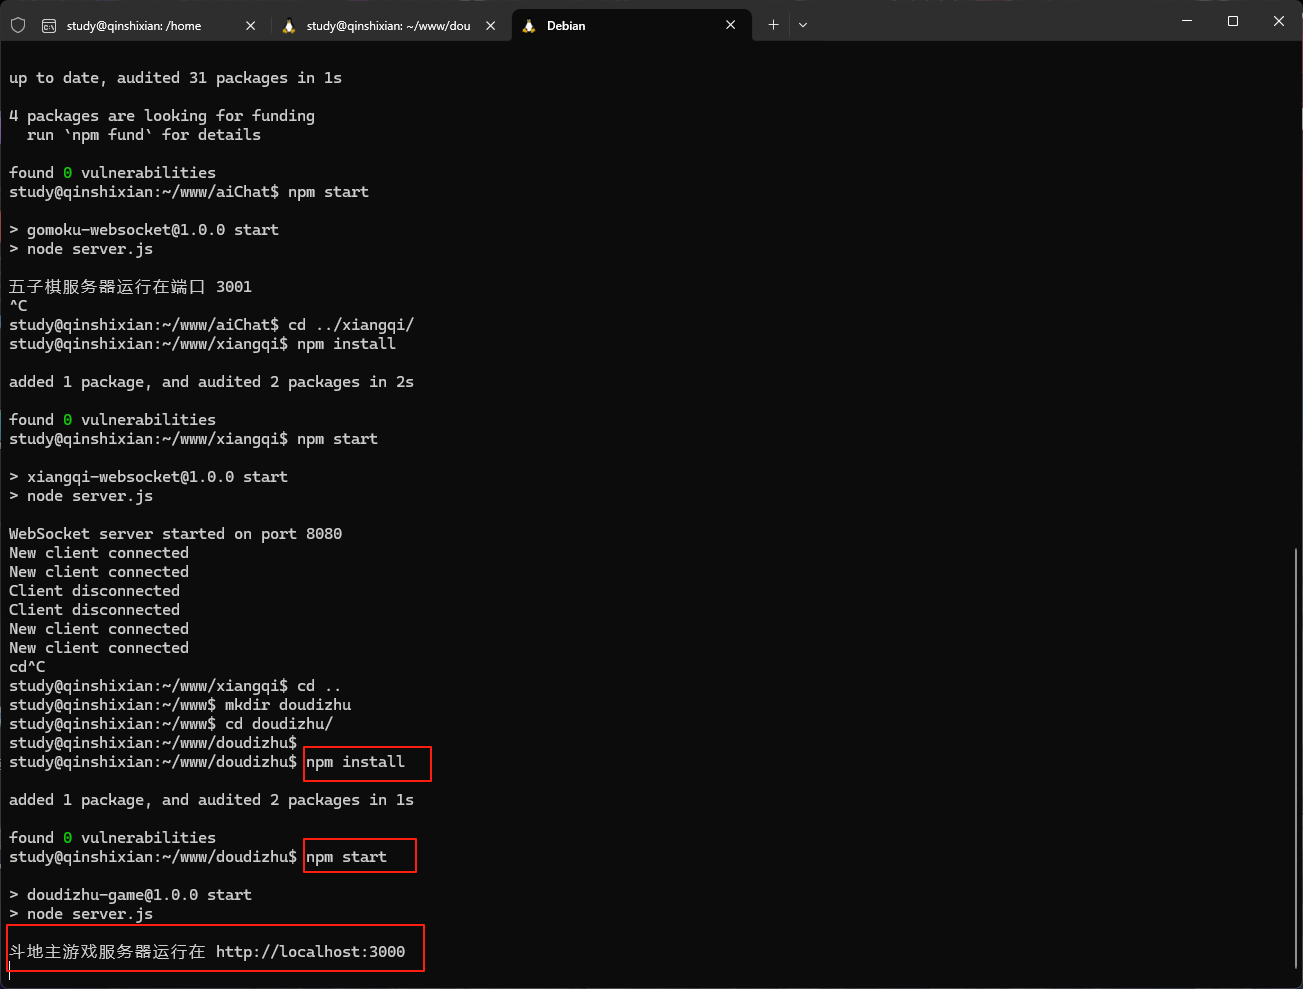Click the console icon on the /home tab
Screen dimensions: 1303x989
pyautogui.click(x=49, y=26)
